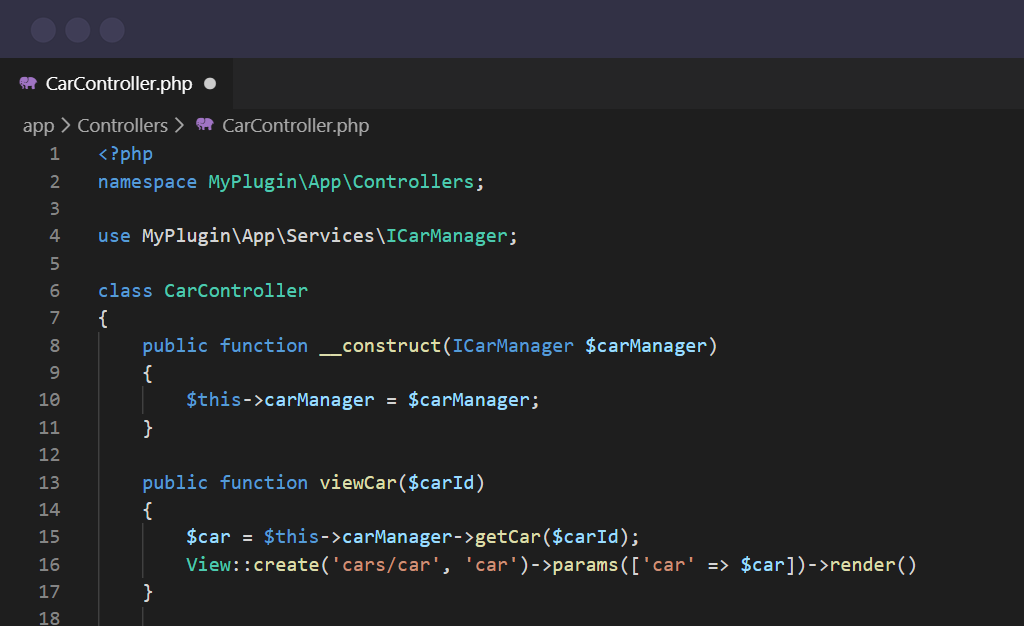Click the PHP elephant icon in the breadcrumb path

click(x=205, y=125)
